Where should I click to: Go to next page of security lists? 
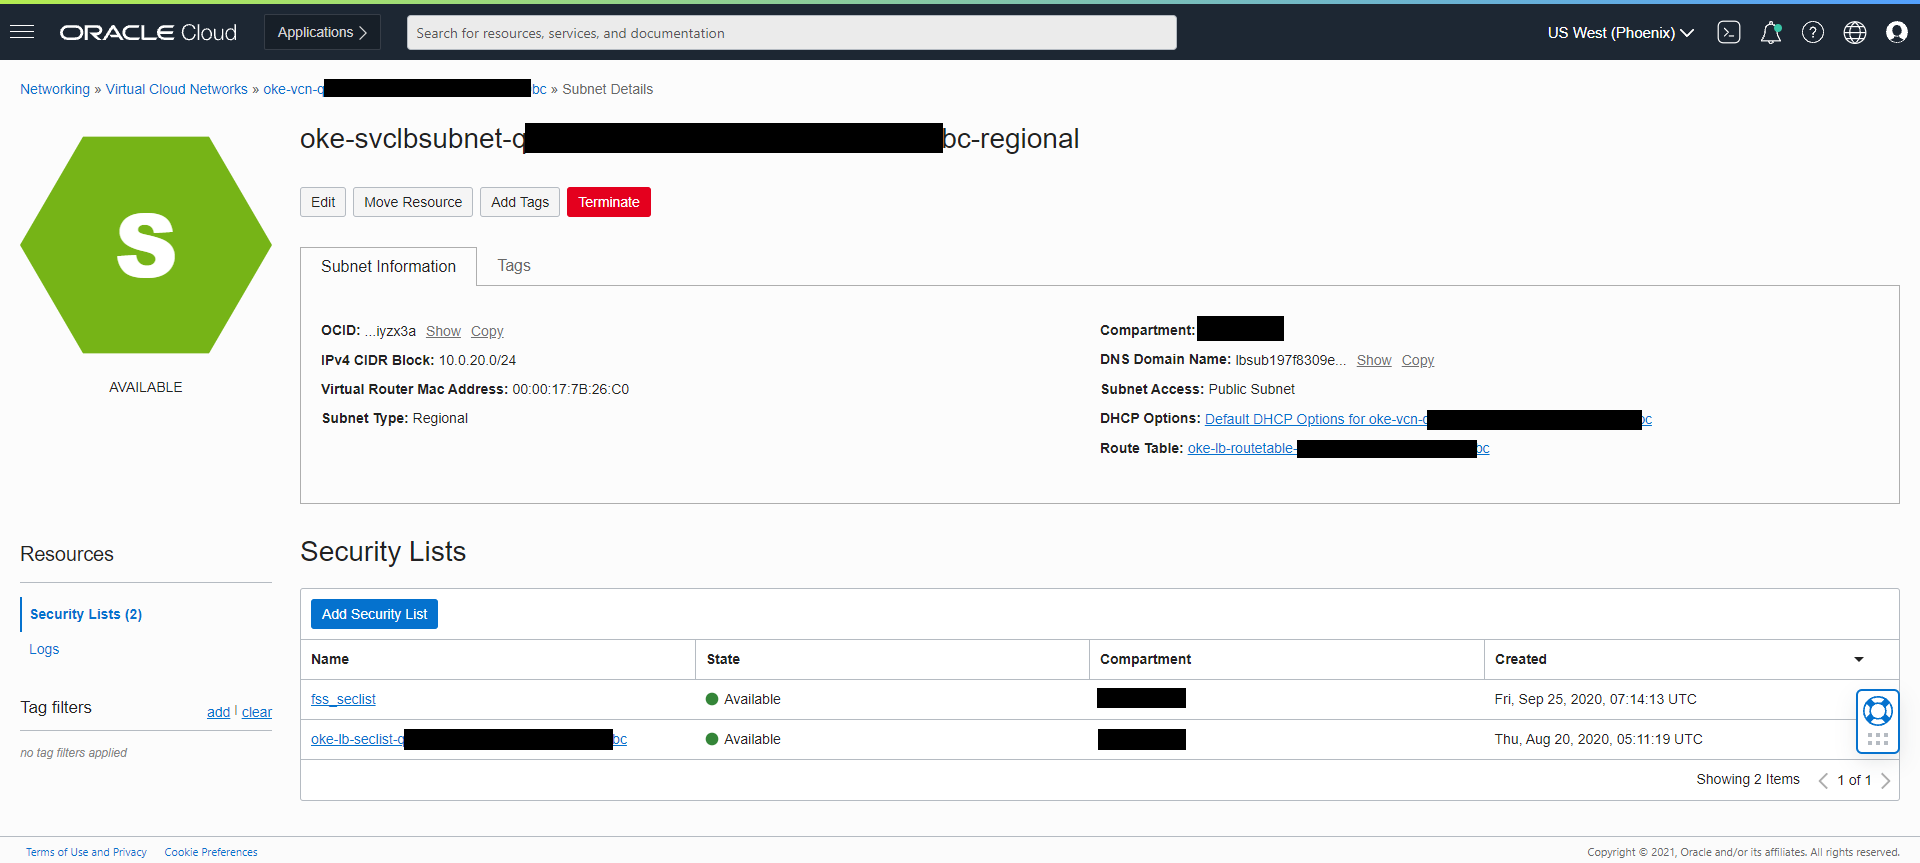[x=1885, y=780]
